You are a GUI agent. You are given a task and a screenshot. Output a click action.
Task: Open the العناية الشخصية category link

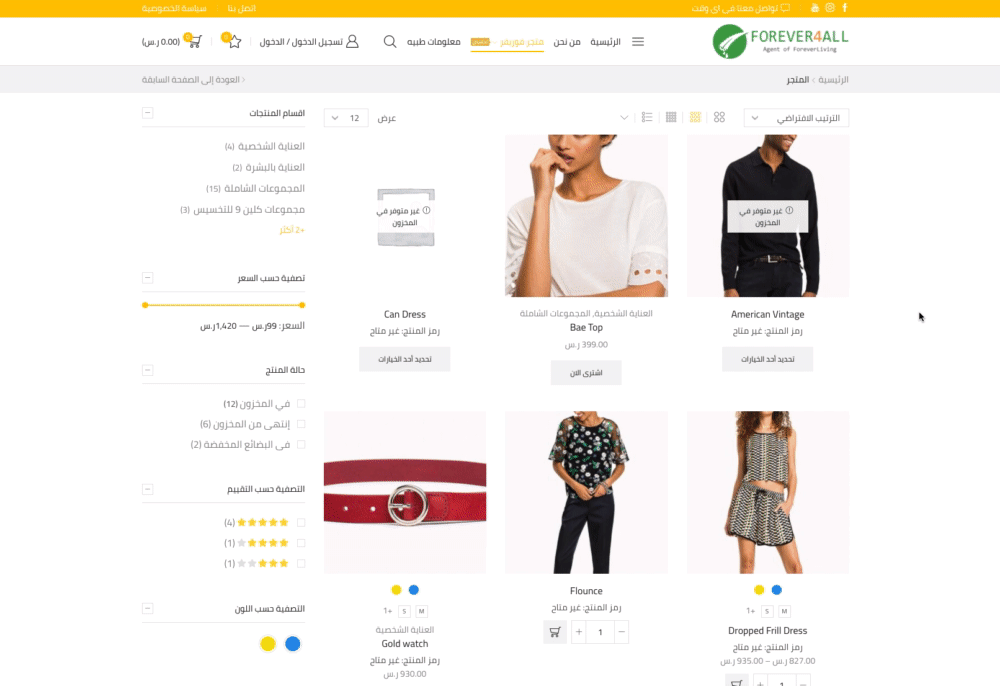(271, 146)
